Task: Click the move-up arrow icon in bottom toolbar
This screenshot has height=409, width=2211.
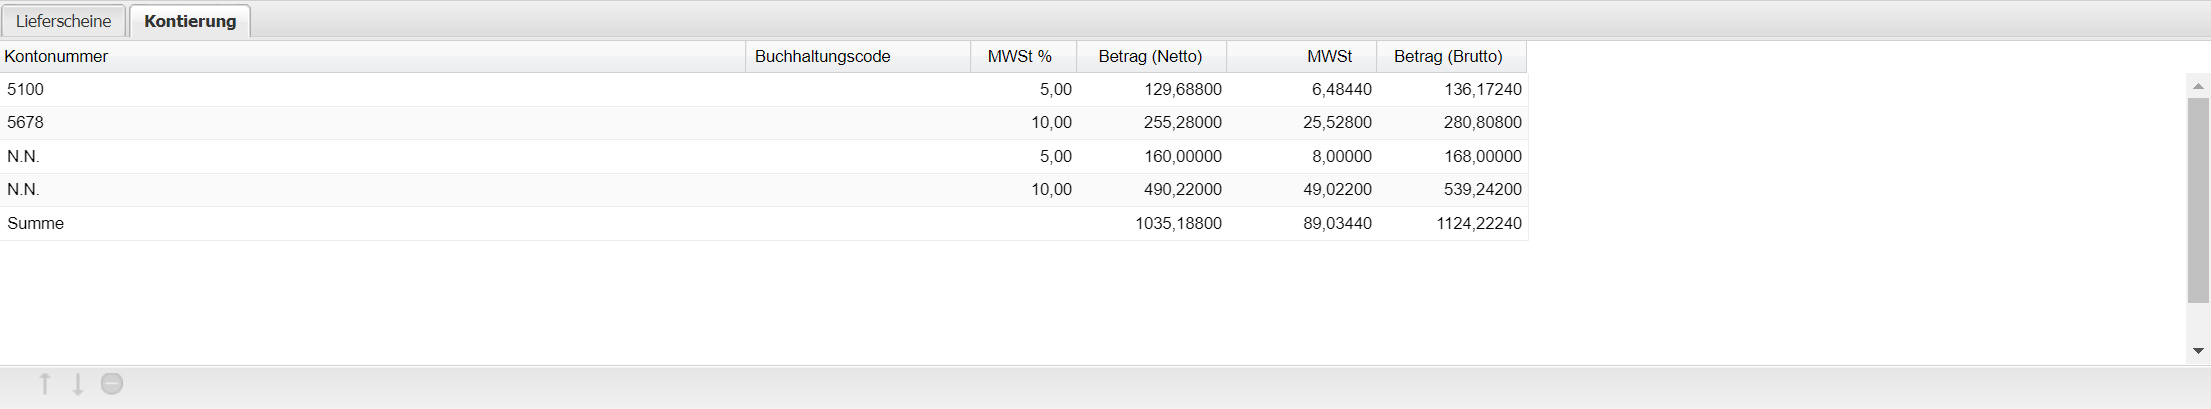Action: pyautogui.click(x=45, y=384)
